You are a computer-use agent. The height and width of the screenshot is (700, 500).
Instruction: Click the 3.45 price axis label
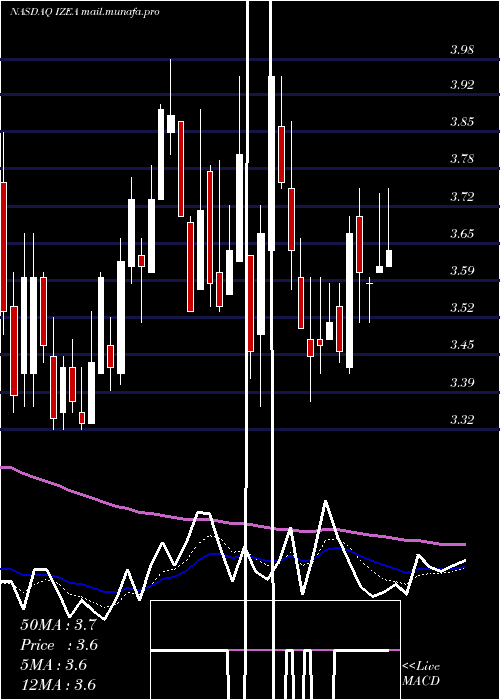462,345
